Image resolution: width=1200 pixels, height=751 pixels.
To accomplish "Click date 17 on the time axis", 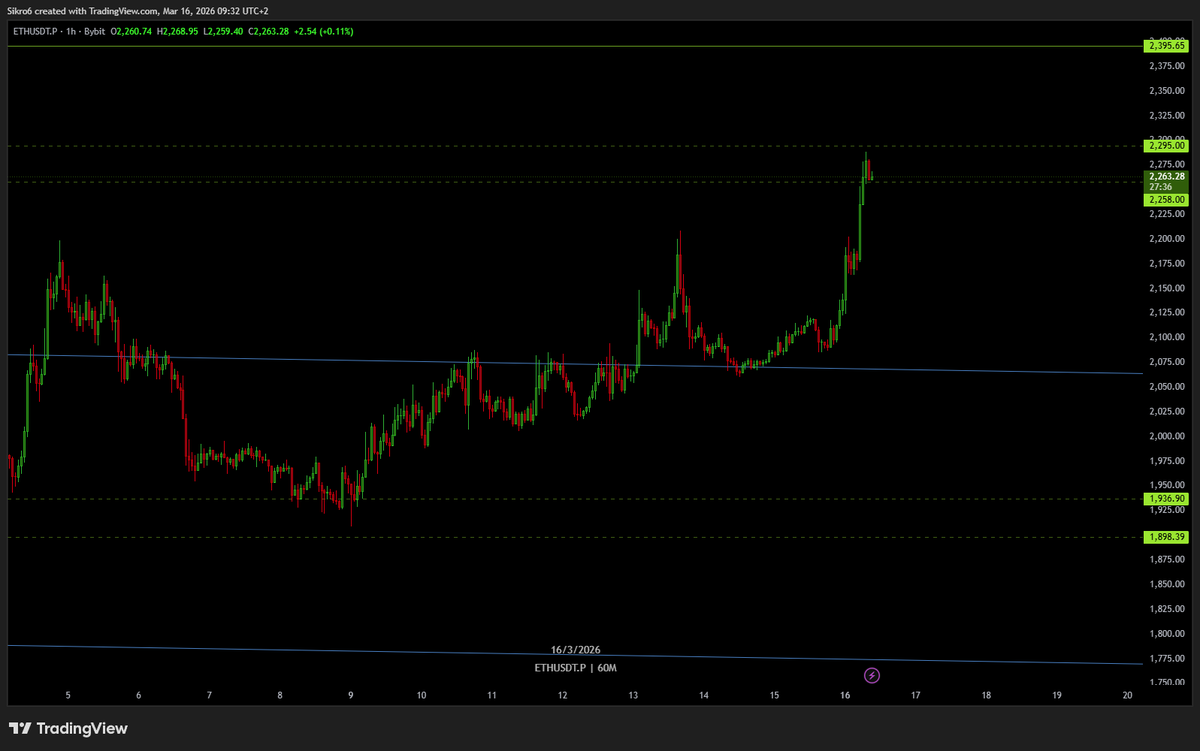I will pos(916,695).
